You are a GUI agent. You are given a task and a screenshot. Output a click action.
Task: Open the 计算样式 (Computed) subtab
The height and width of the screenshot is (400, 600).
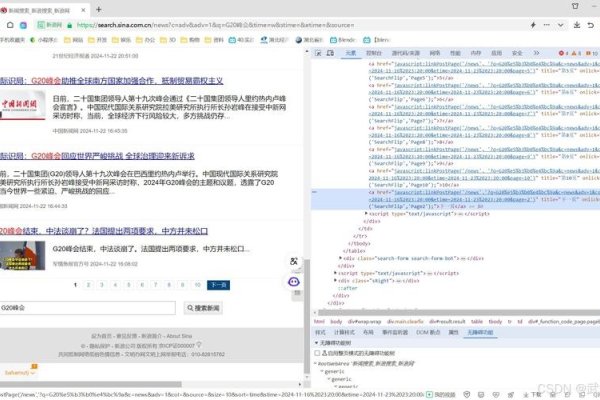[344, 333]
